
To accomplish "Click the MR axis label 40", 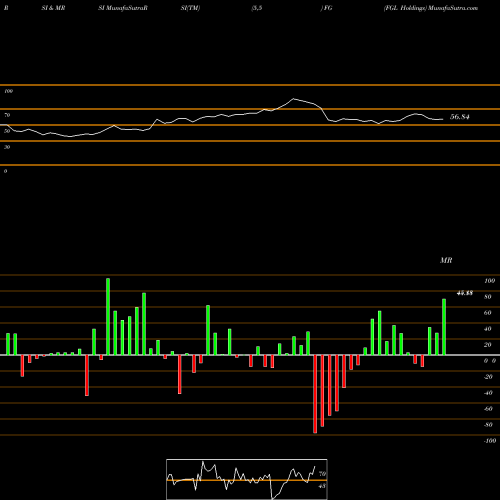I will coord(488,329).
